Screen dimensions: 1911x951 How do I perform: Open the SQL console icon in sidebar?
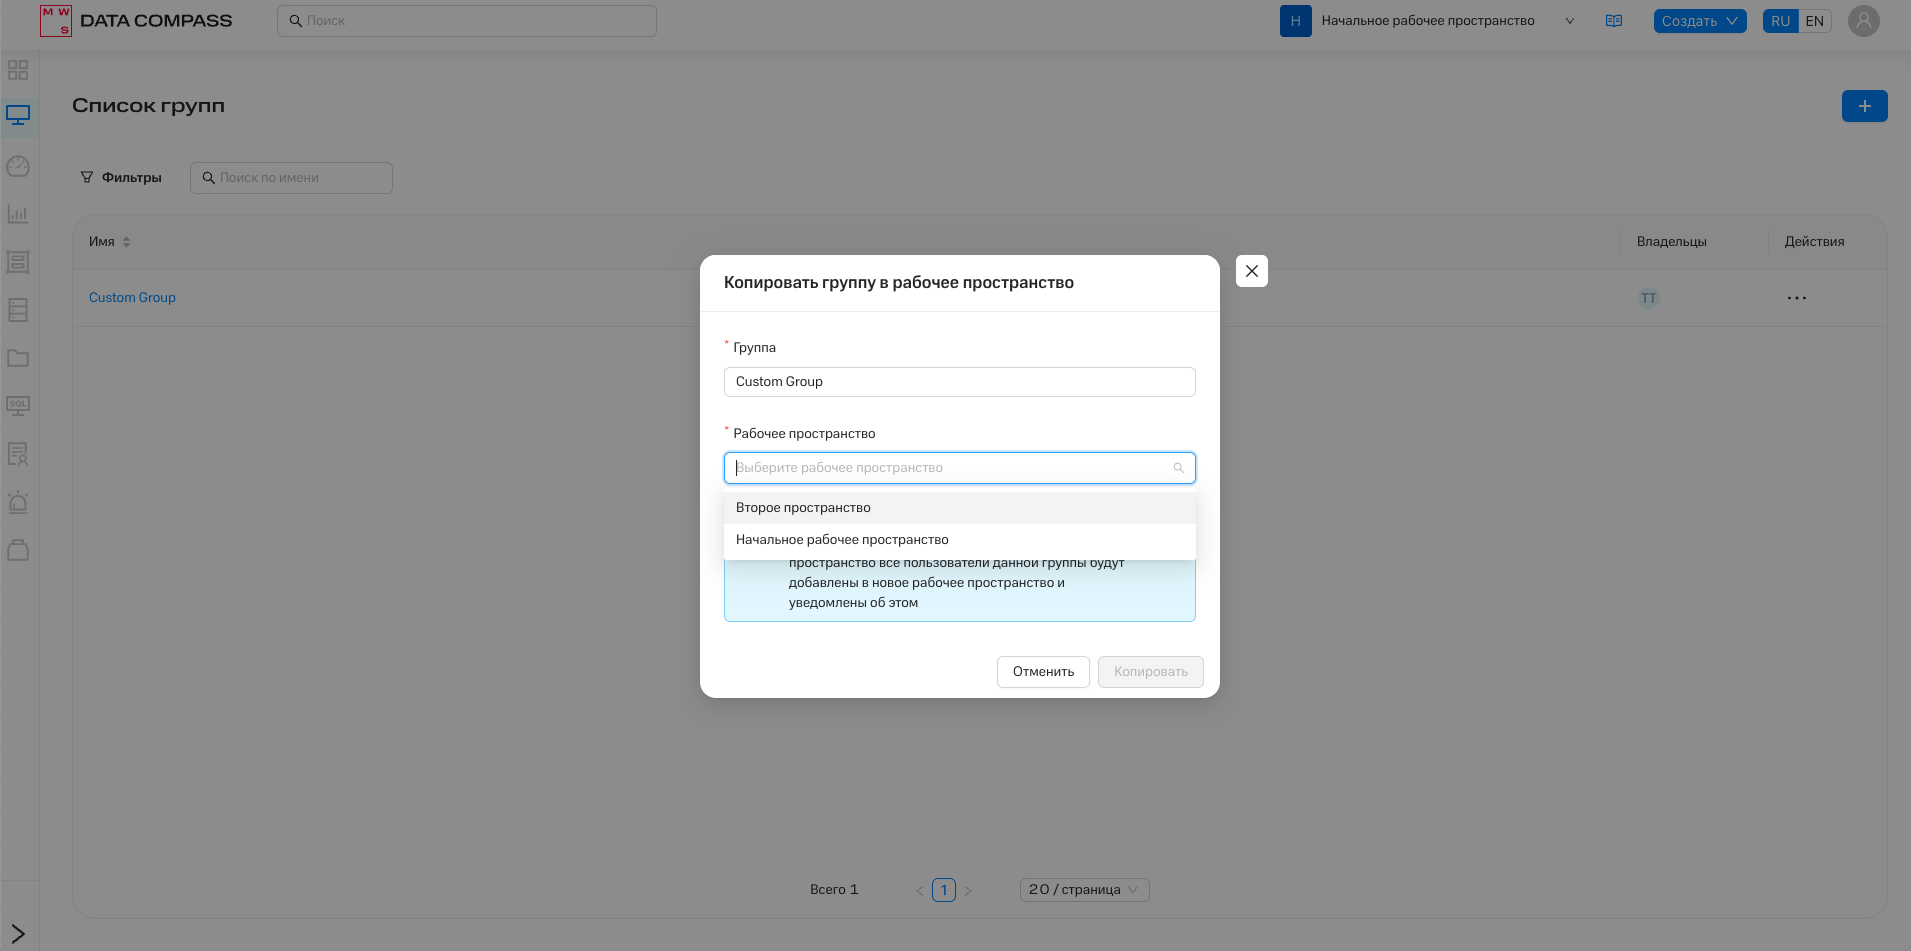(18, 406)
